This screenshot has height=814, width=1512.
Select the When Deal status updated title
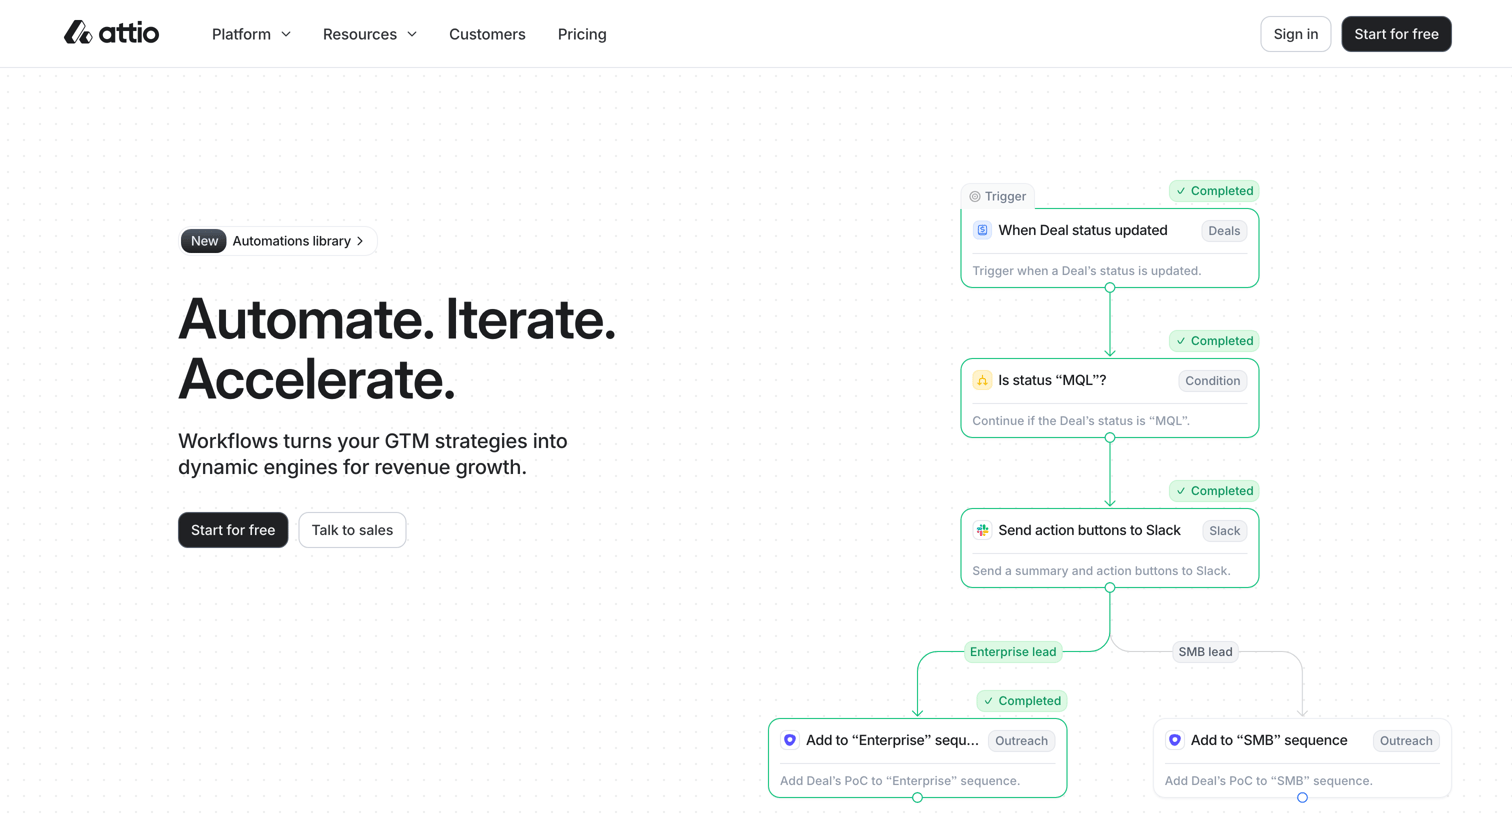point(1083,230)
